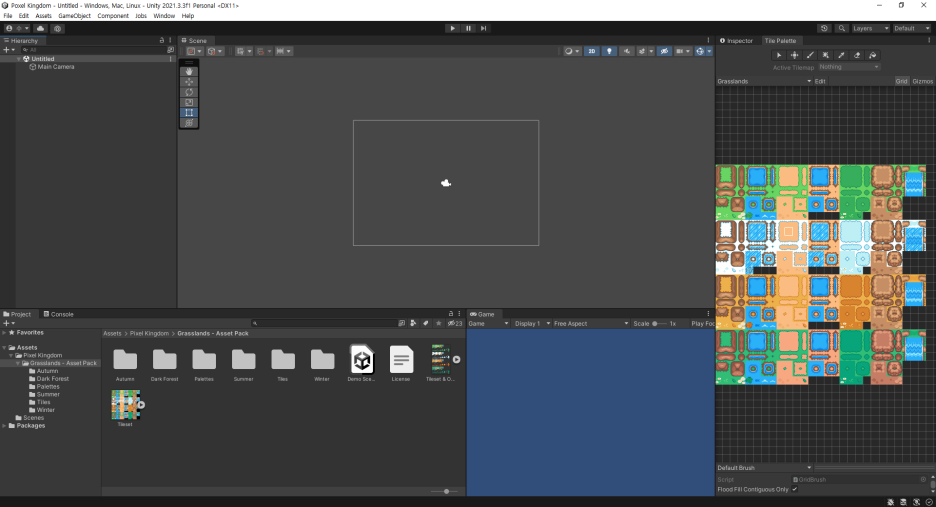The image size is (936, 507).
Task: Open the Account profile icon dropdown
Action: [17, 28]
